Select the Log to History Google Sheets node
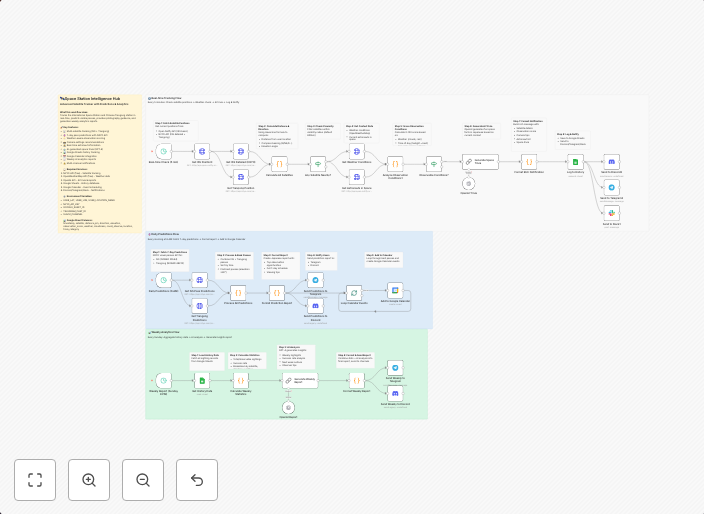 (576, 162)
